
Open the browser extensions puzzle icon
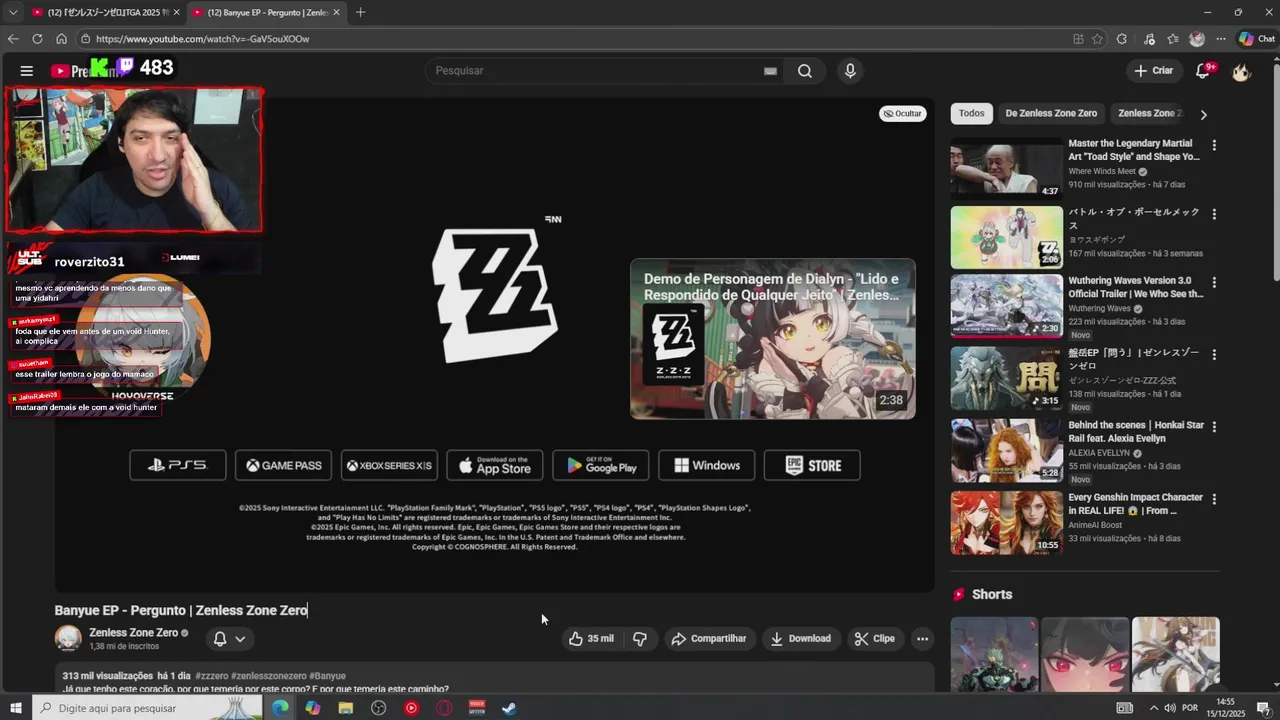tap(1122, 39)
